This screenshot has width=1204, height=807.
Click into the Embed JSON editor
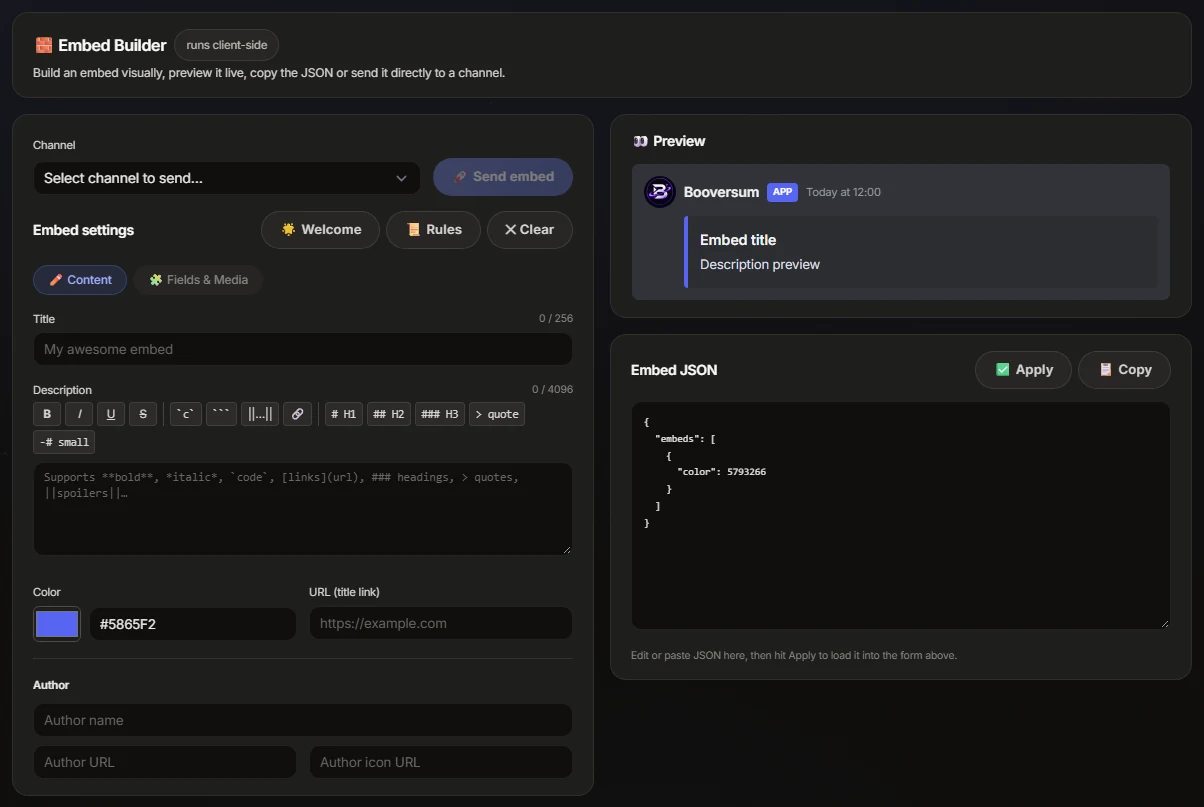[900, 515]
